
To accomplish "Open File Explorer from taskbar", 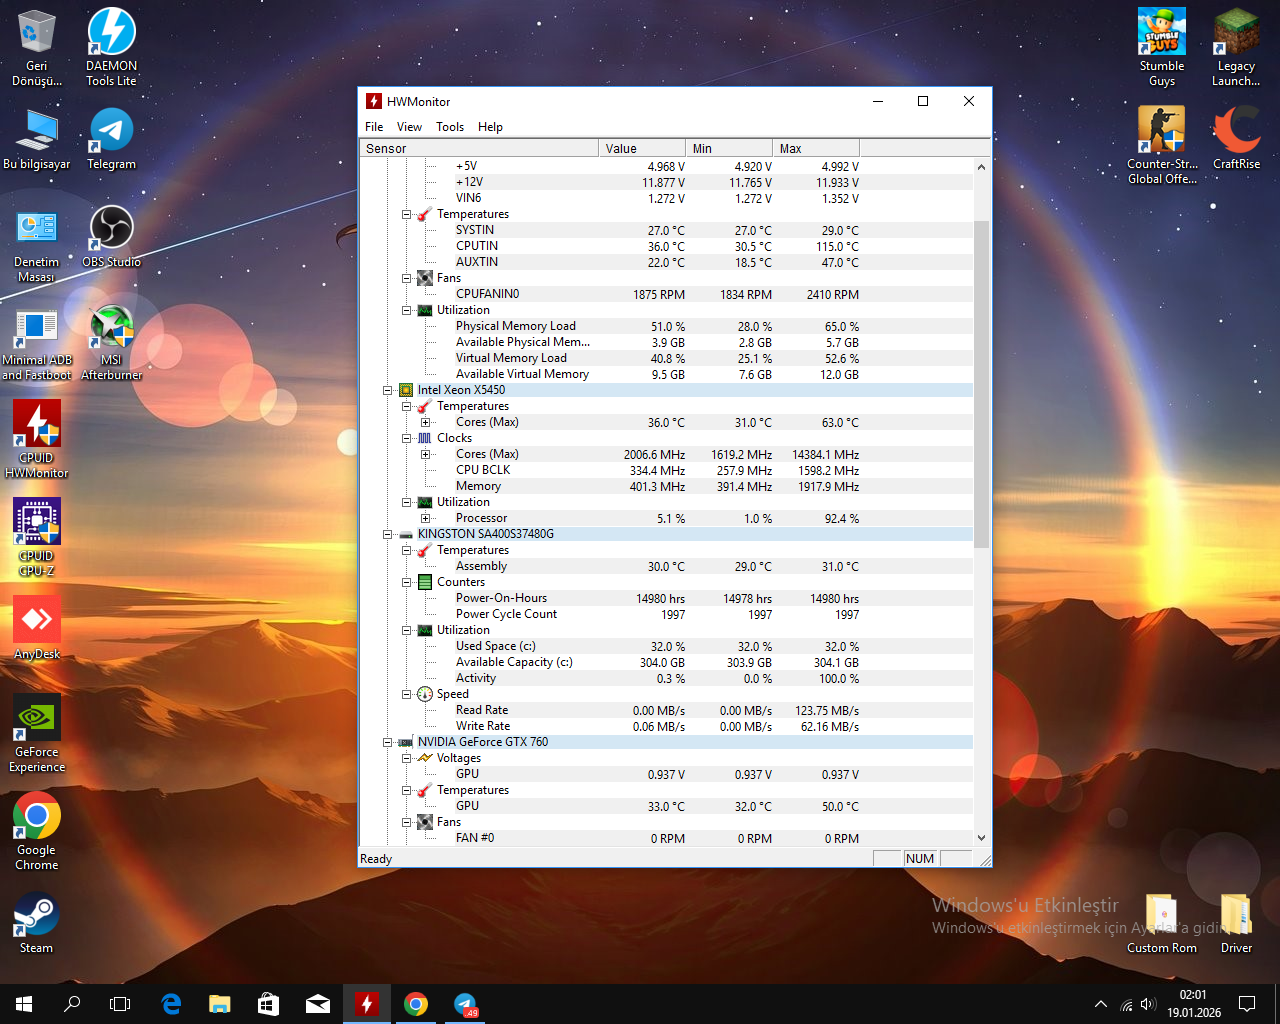I will [220, 1004].
